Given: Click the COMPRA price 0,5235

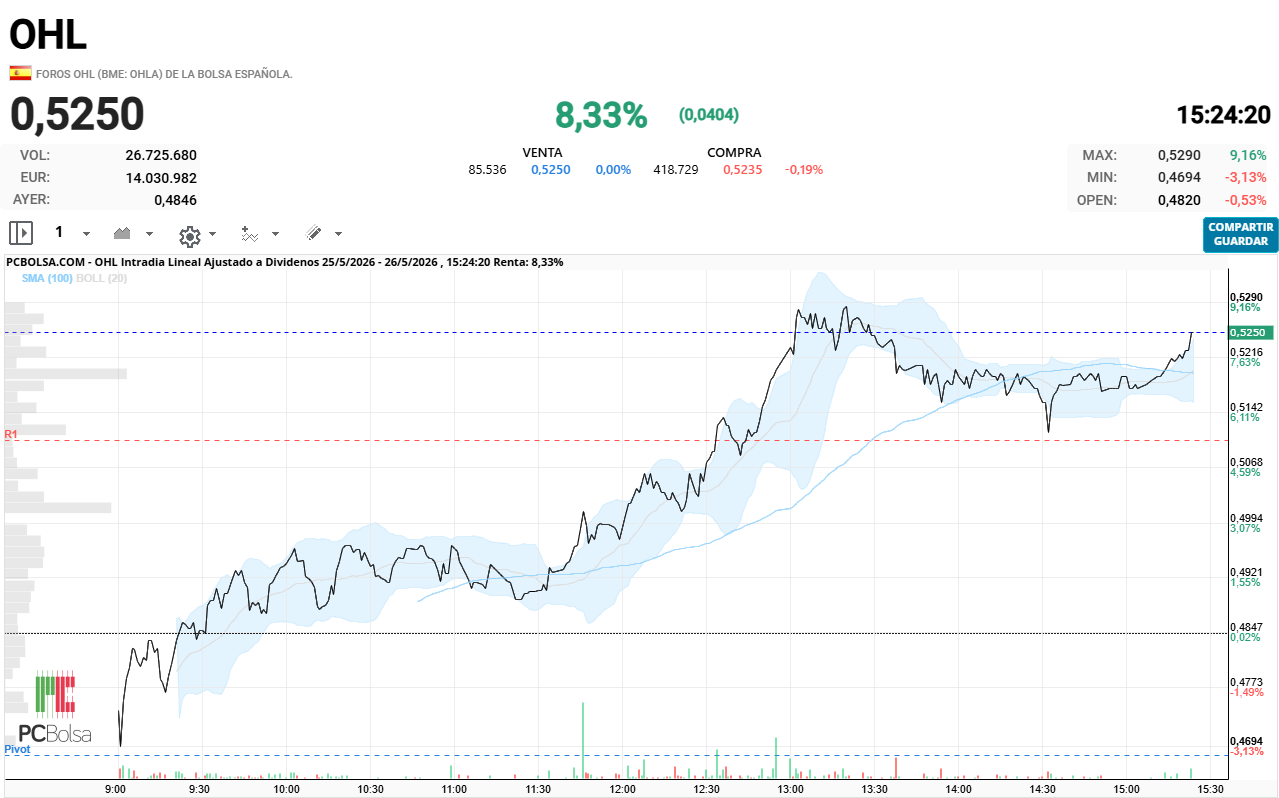Looking at the screenshot, I should click(x=743, y=169).
